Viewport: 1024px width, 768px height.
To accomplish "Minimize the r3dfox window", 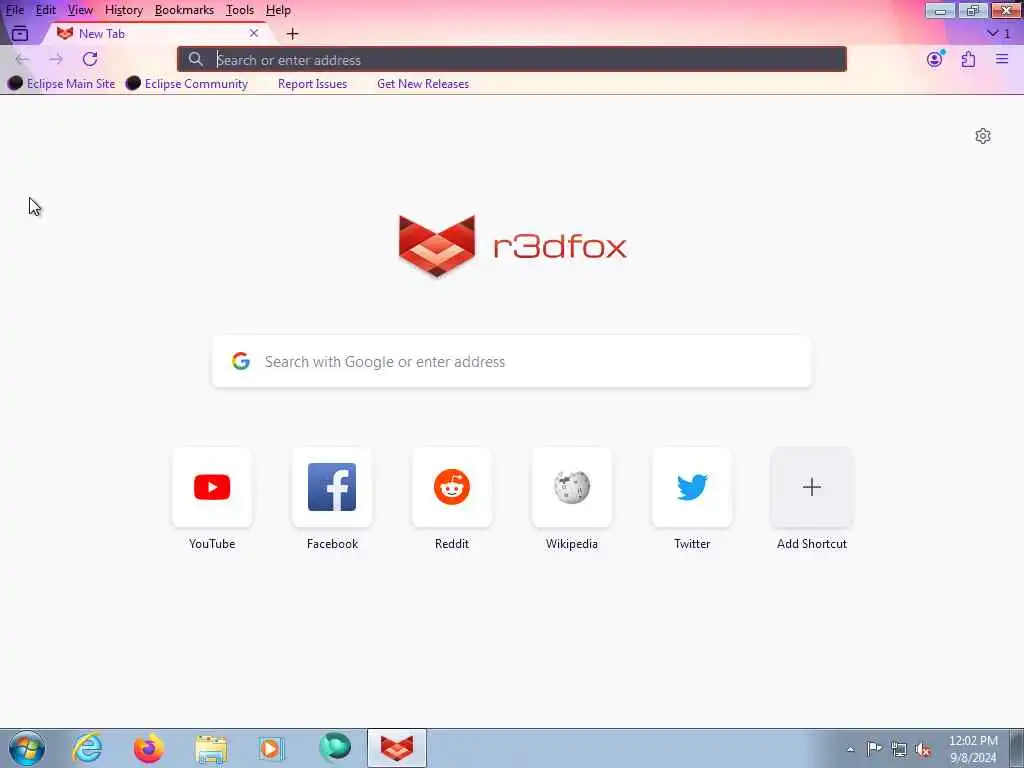I will (940, 10).
